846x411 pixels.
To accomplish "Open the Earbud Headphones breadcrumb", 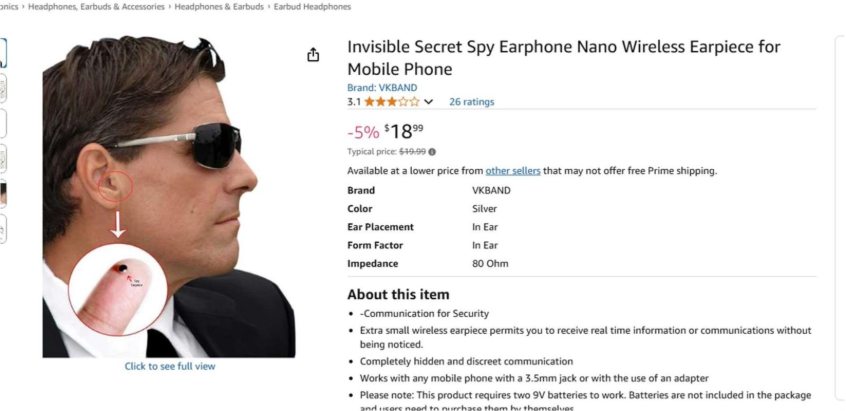I will 313,7.
